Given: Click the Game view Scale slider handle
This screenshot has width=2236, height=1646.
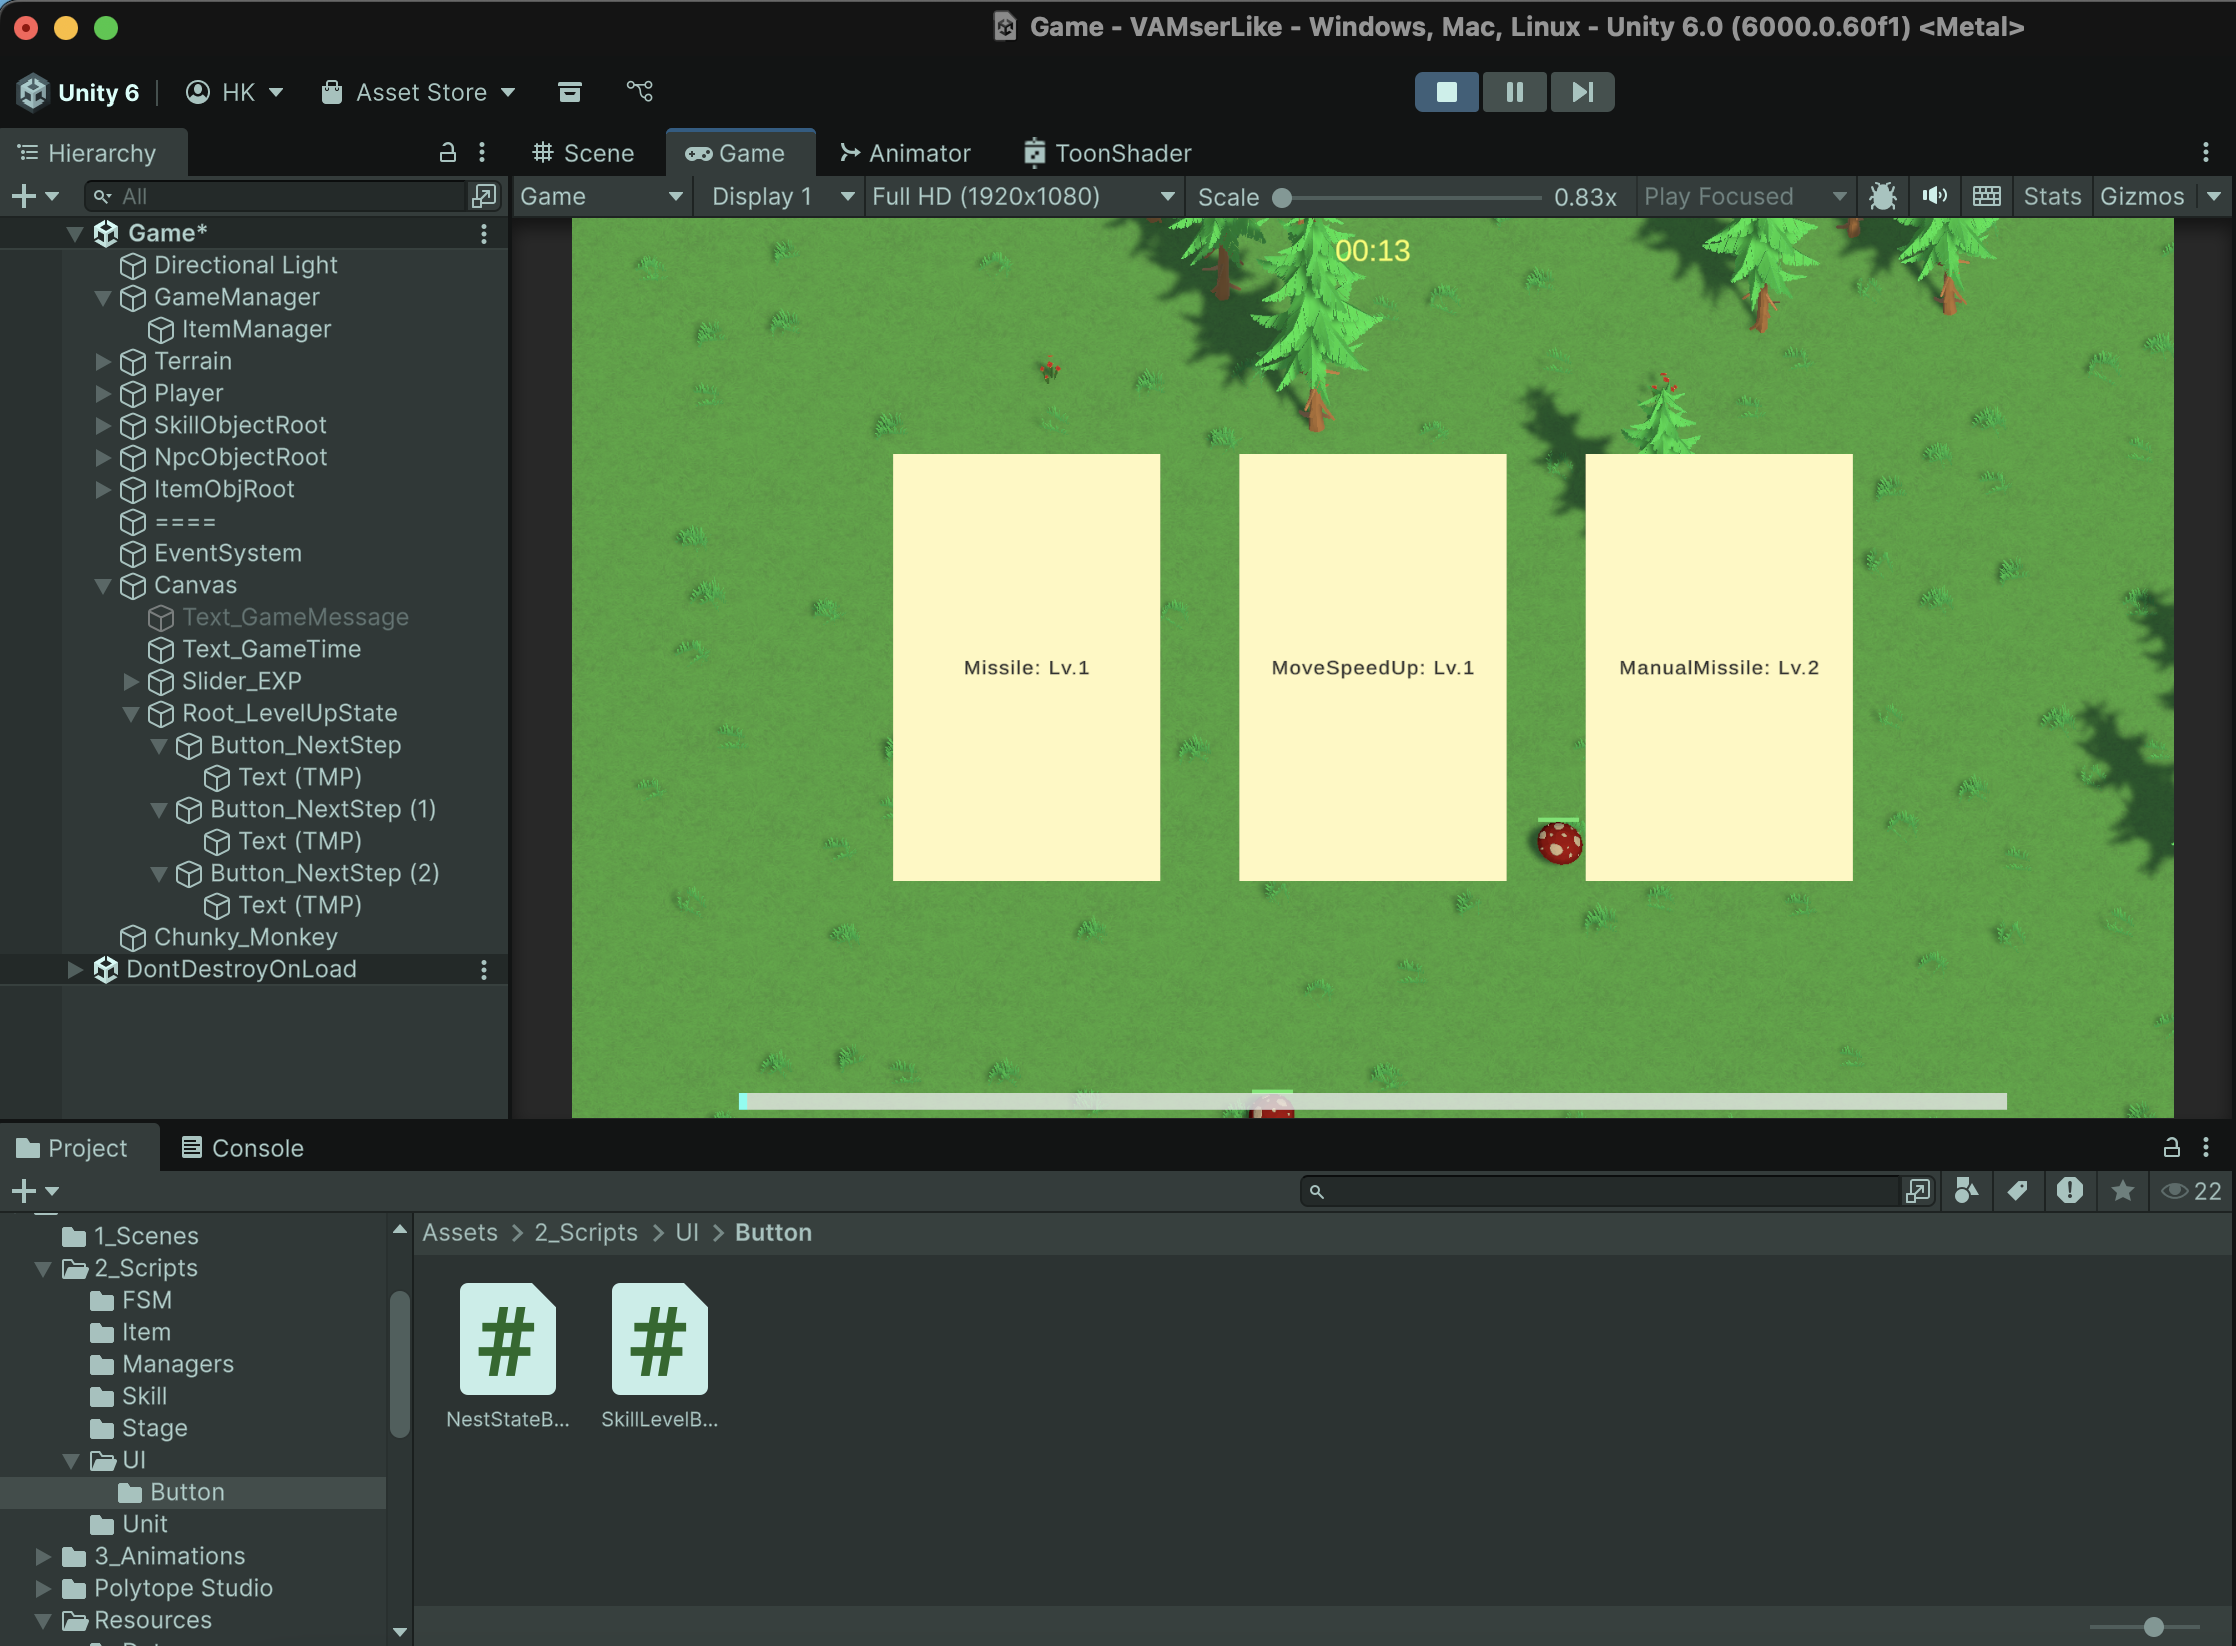Looking at the screenshot, I should pos(1281,197).
